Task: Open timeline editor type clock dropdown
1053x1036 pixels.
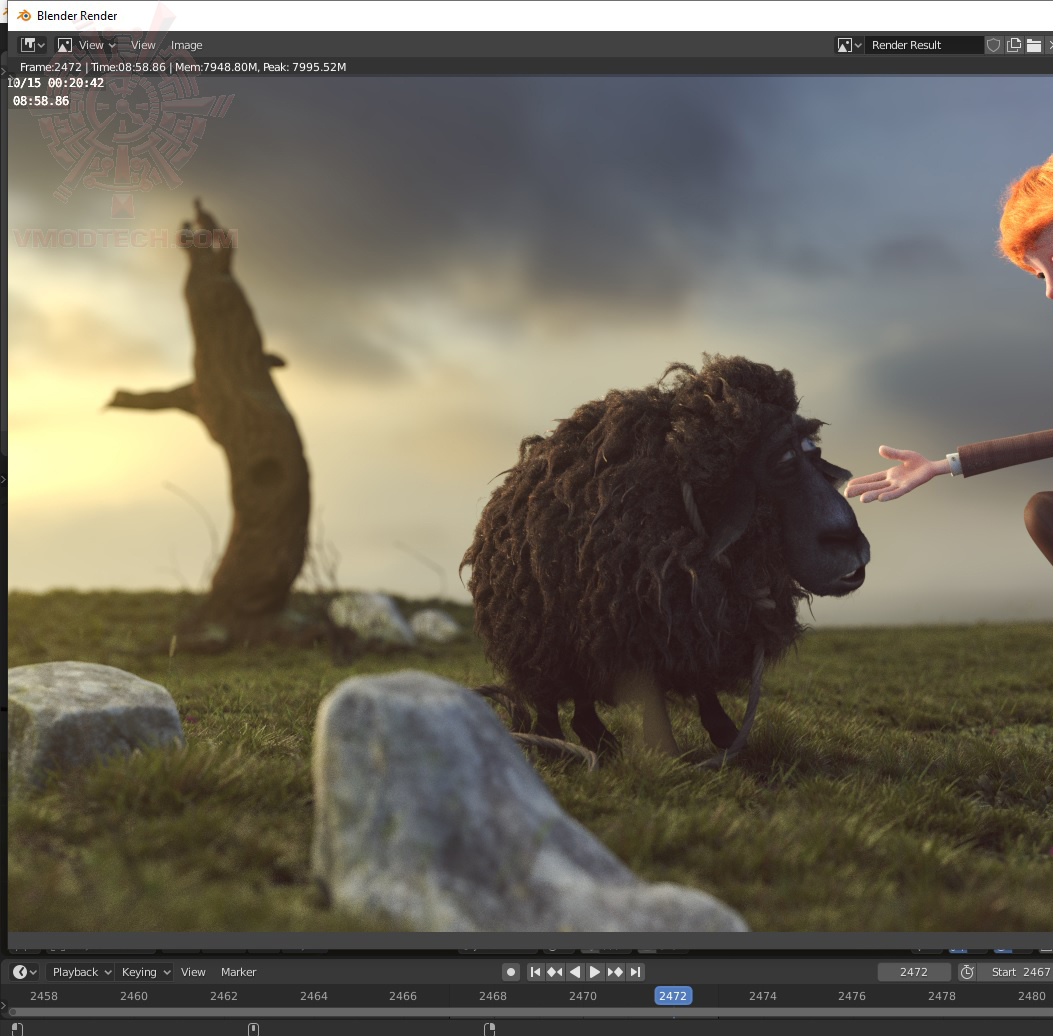Action: 24,972
